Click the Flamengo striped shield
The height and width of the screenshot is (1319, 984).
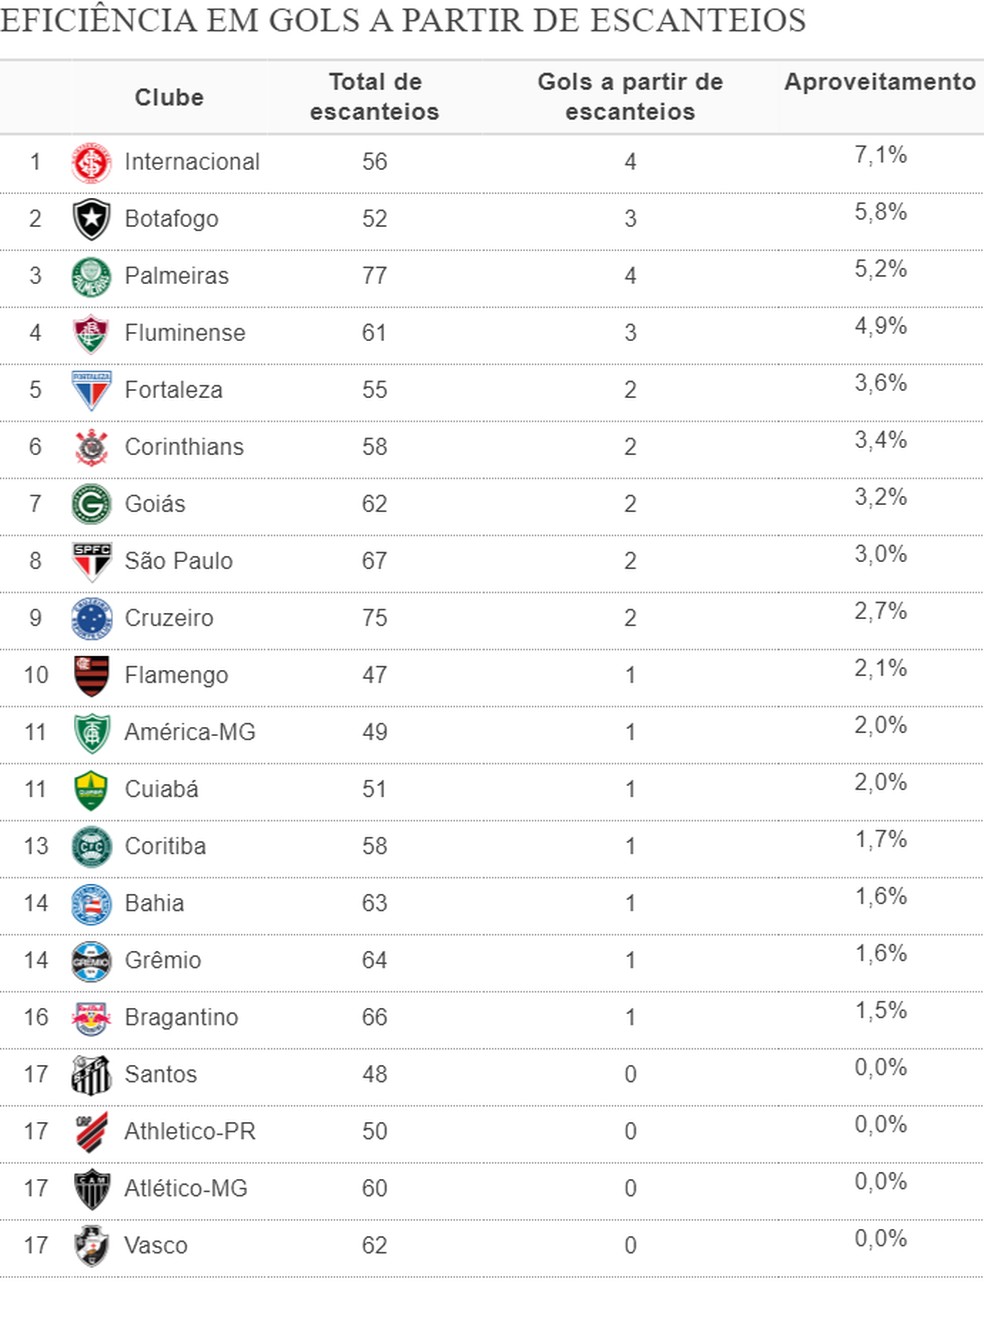click(x=91, y=675)
